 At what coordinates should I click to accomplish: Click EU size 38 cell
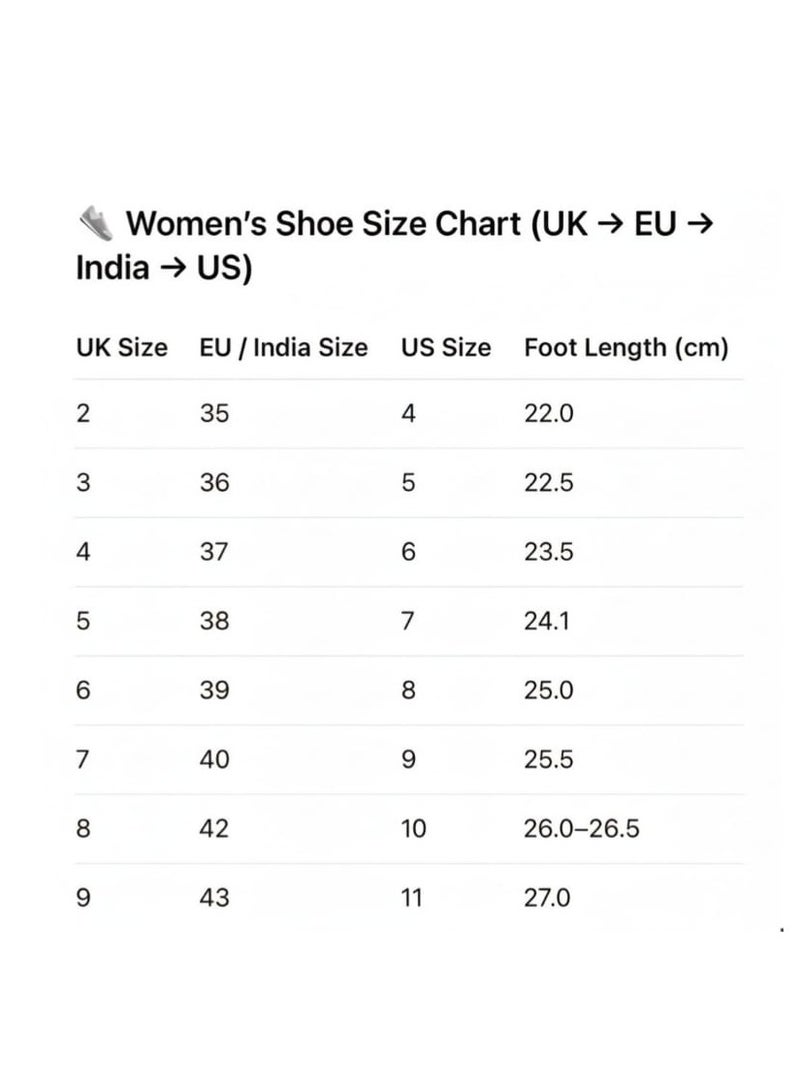(214, 621)
